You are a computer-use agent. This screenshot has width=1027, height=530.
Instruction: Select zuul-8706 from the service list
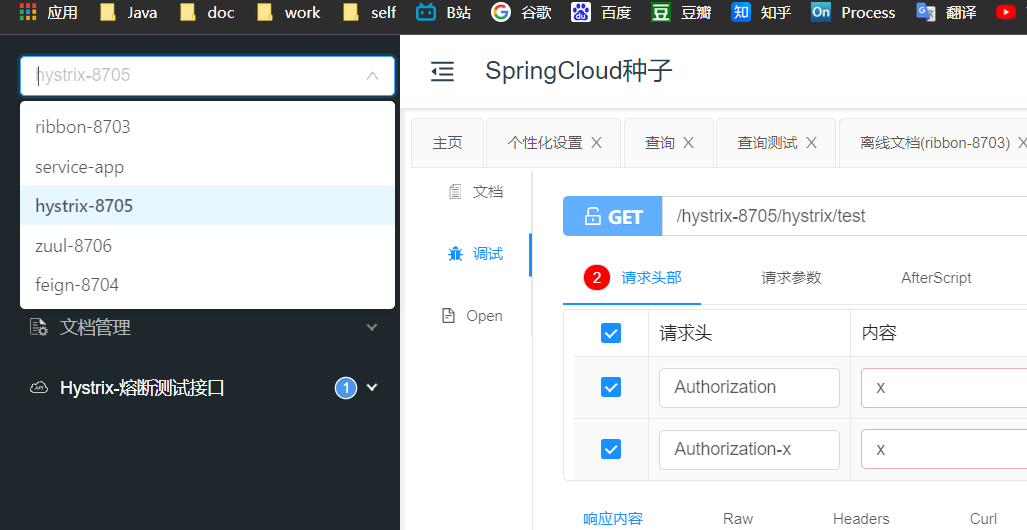[x=208, y=246]
